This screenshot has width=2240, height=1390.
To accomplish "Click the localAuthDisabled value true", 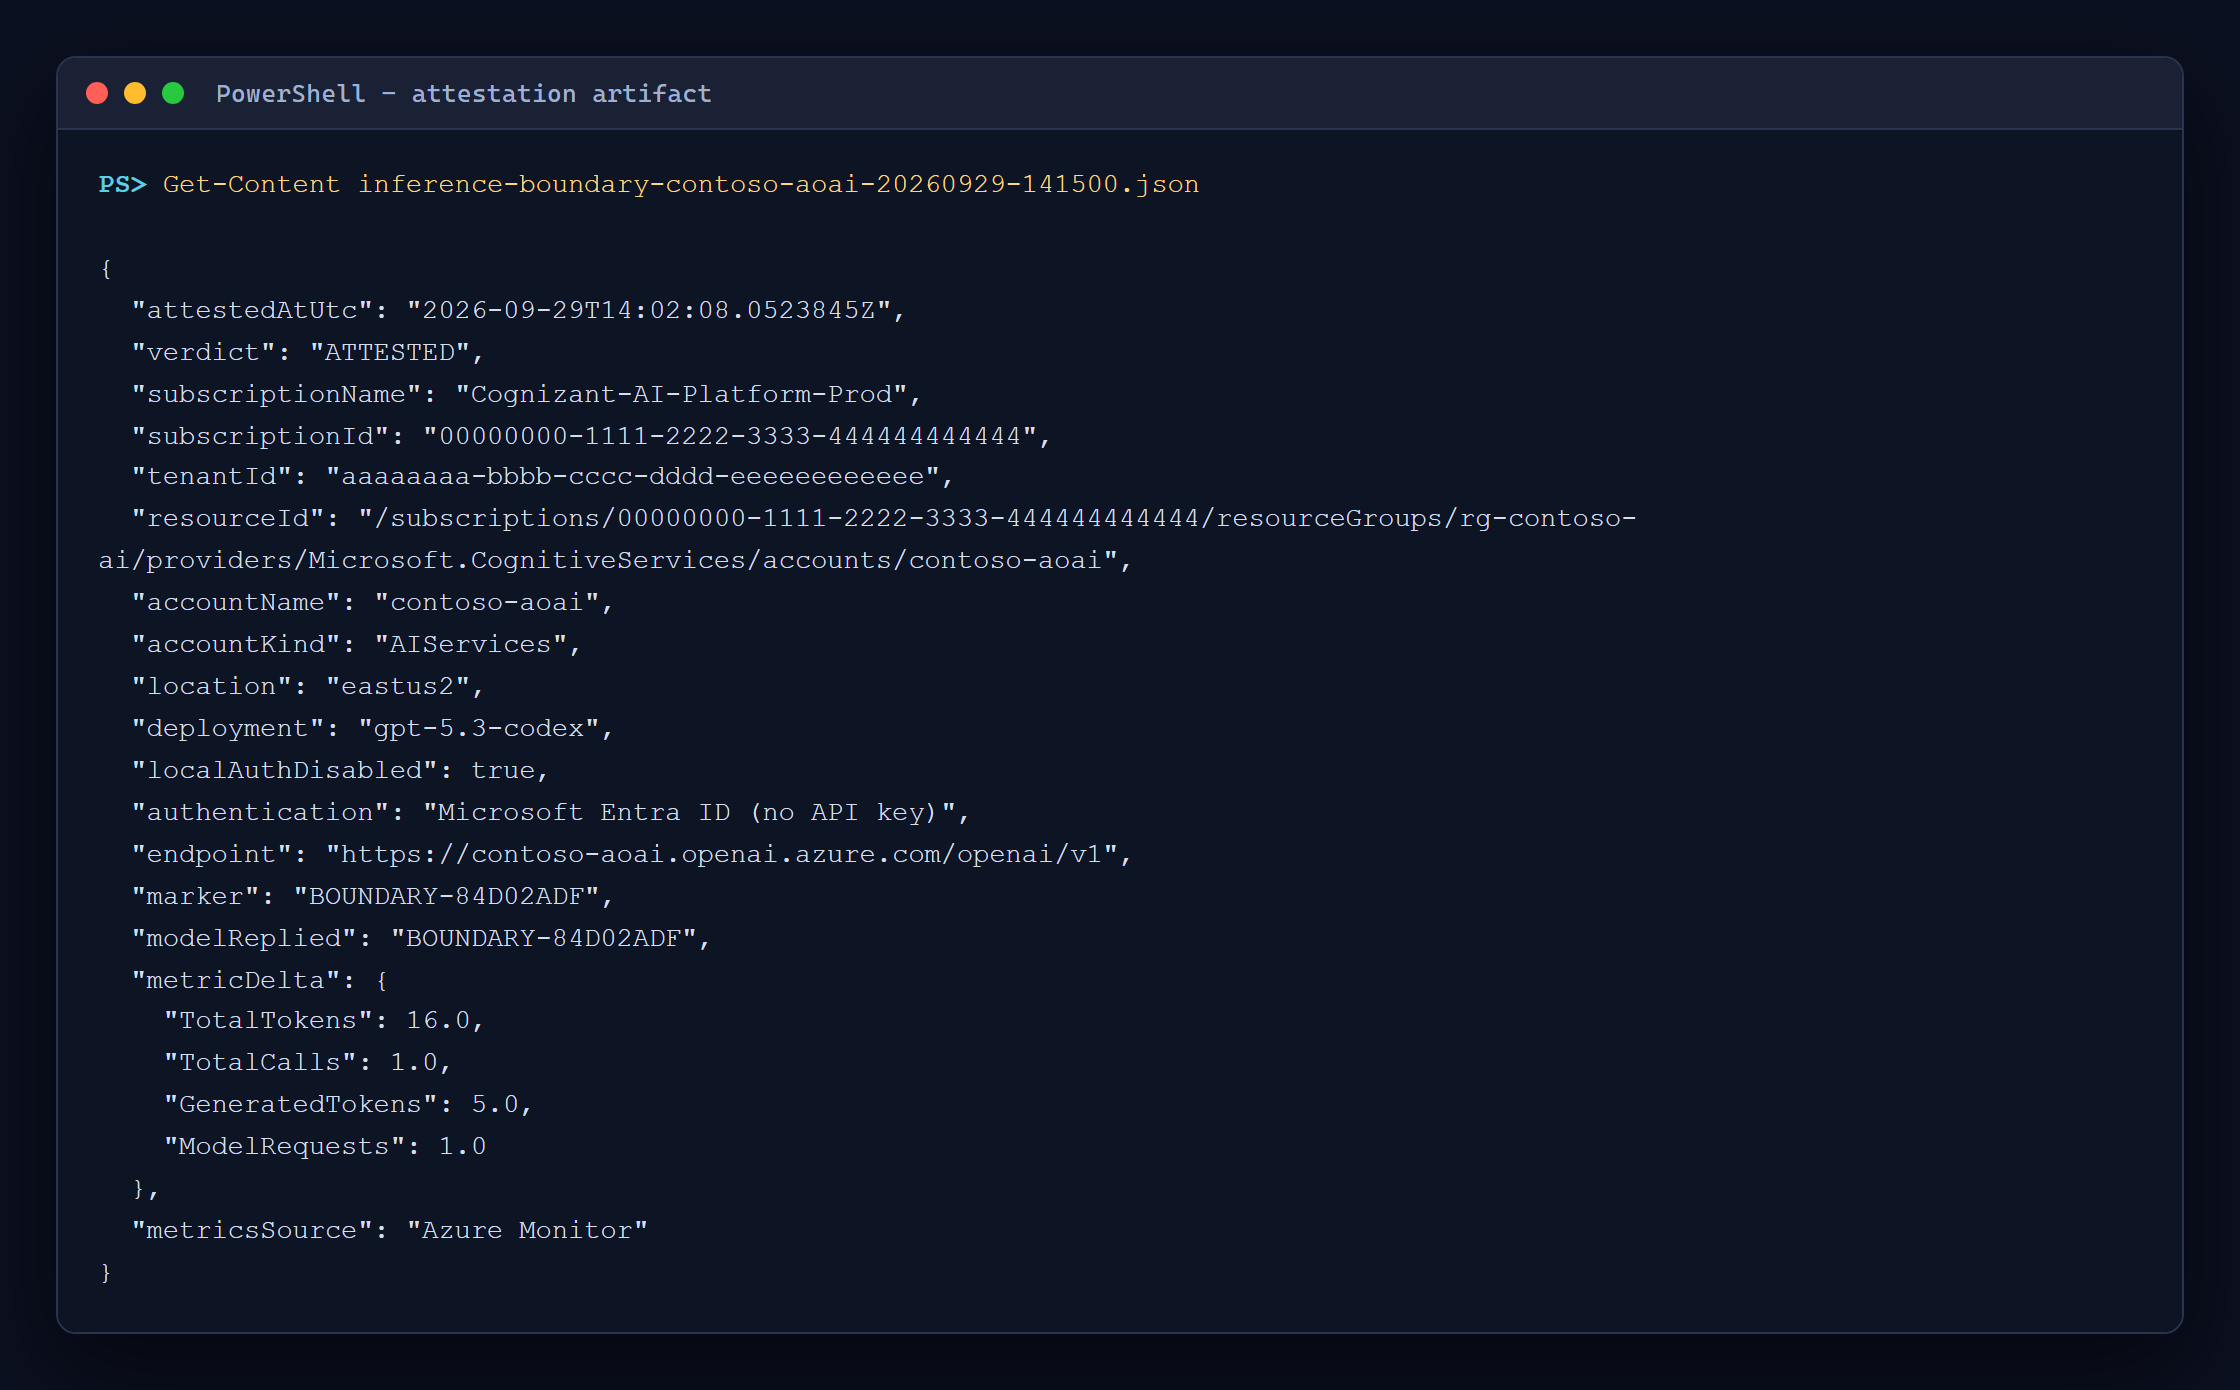I will (503, 770).
